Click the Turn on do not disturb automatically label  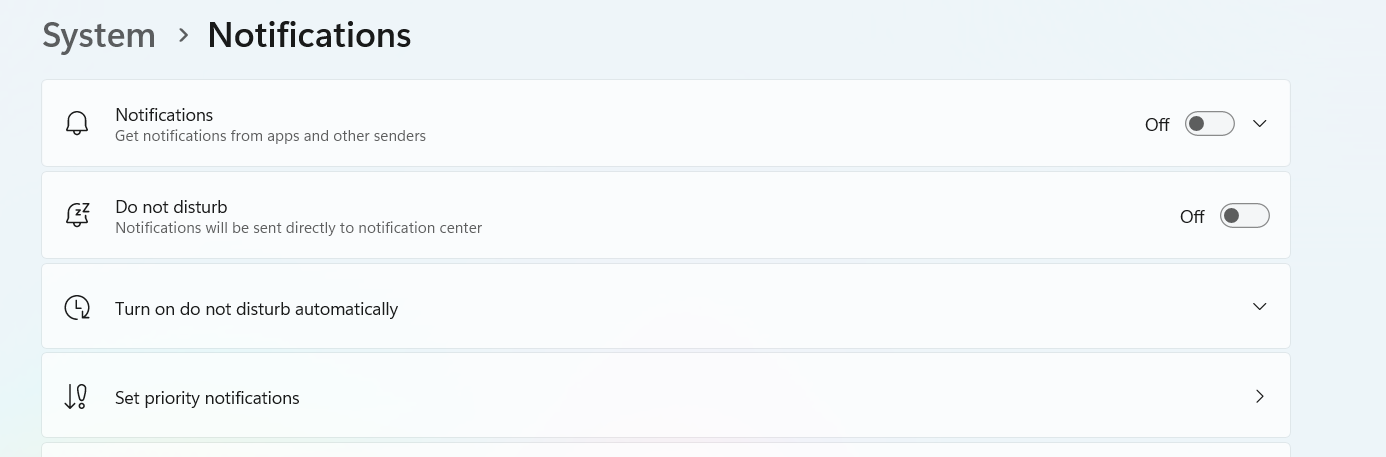256,309
